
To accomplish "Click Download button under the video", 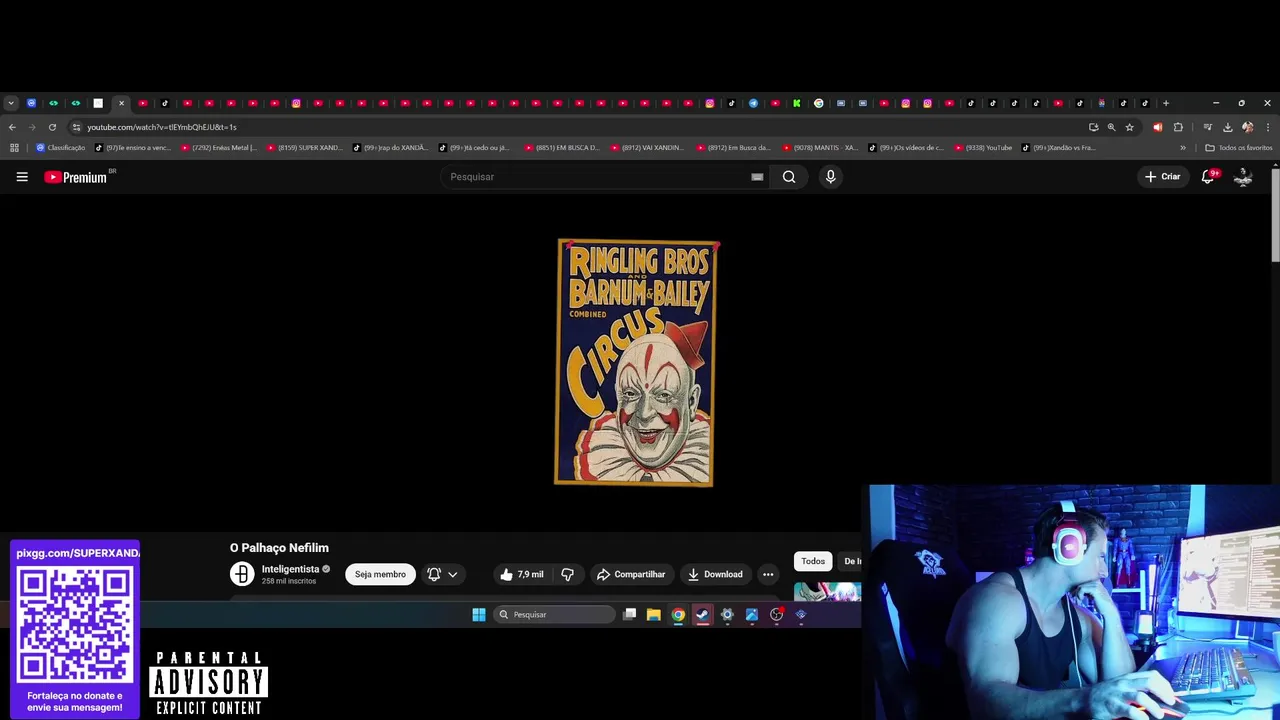I will pos(715,574).
